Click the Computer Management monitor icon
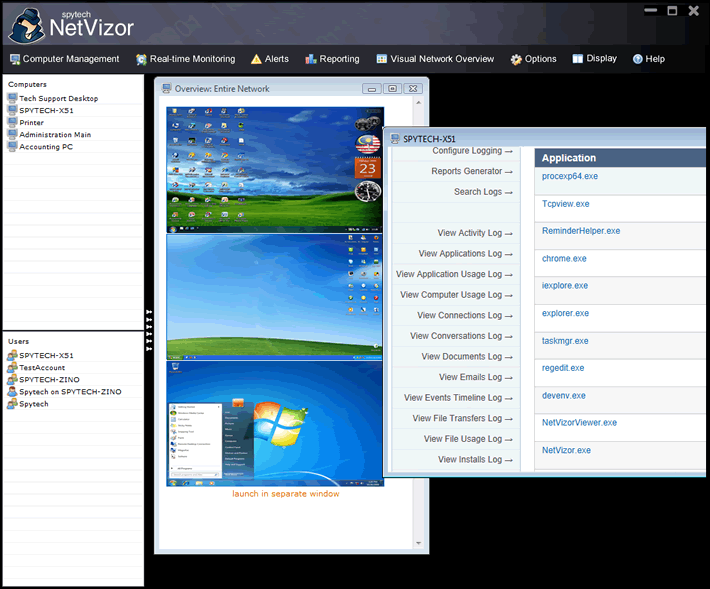This screenshot has height=589, width=710. 15,59
